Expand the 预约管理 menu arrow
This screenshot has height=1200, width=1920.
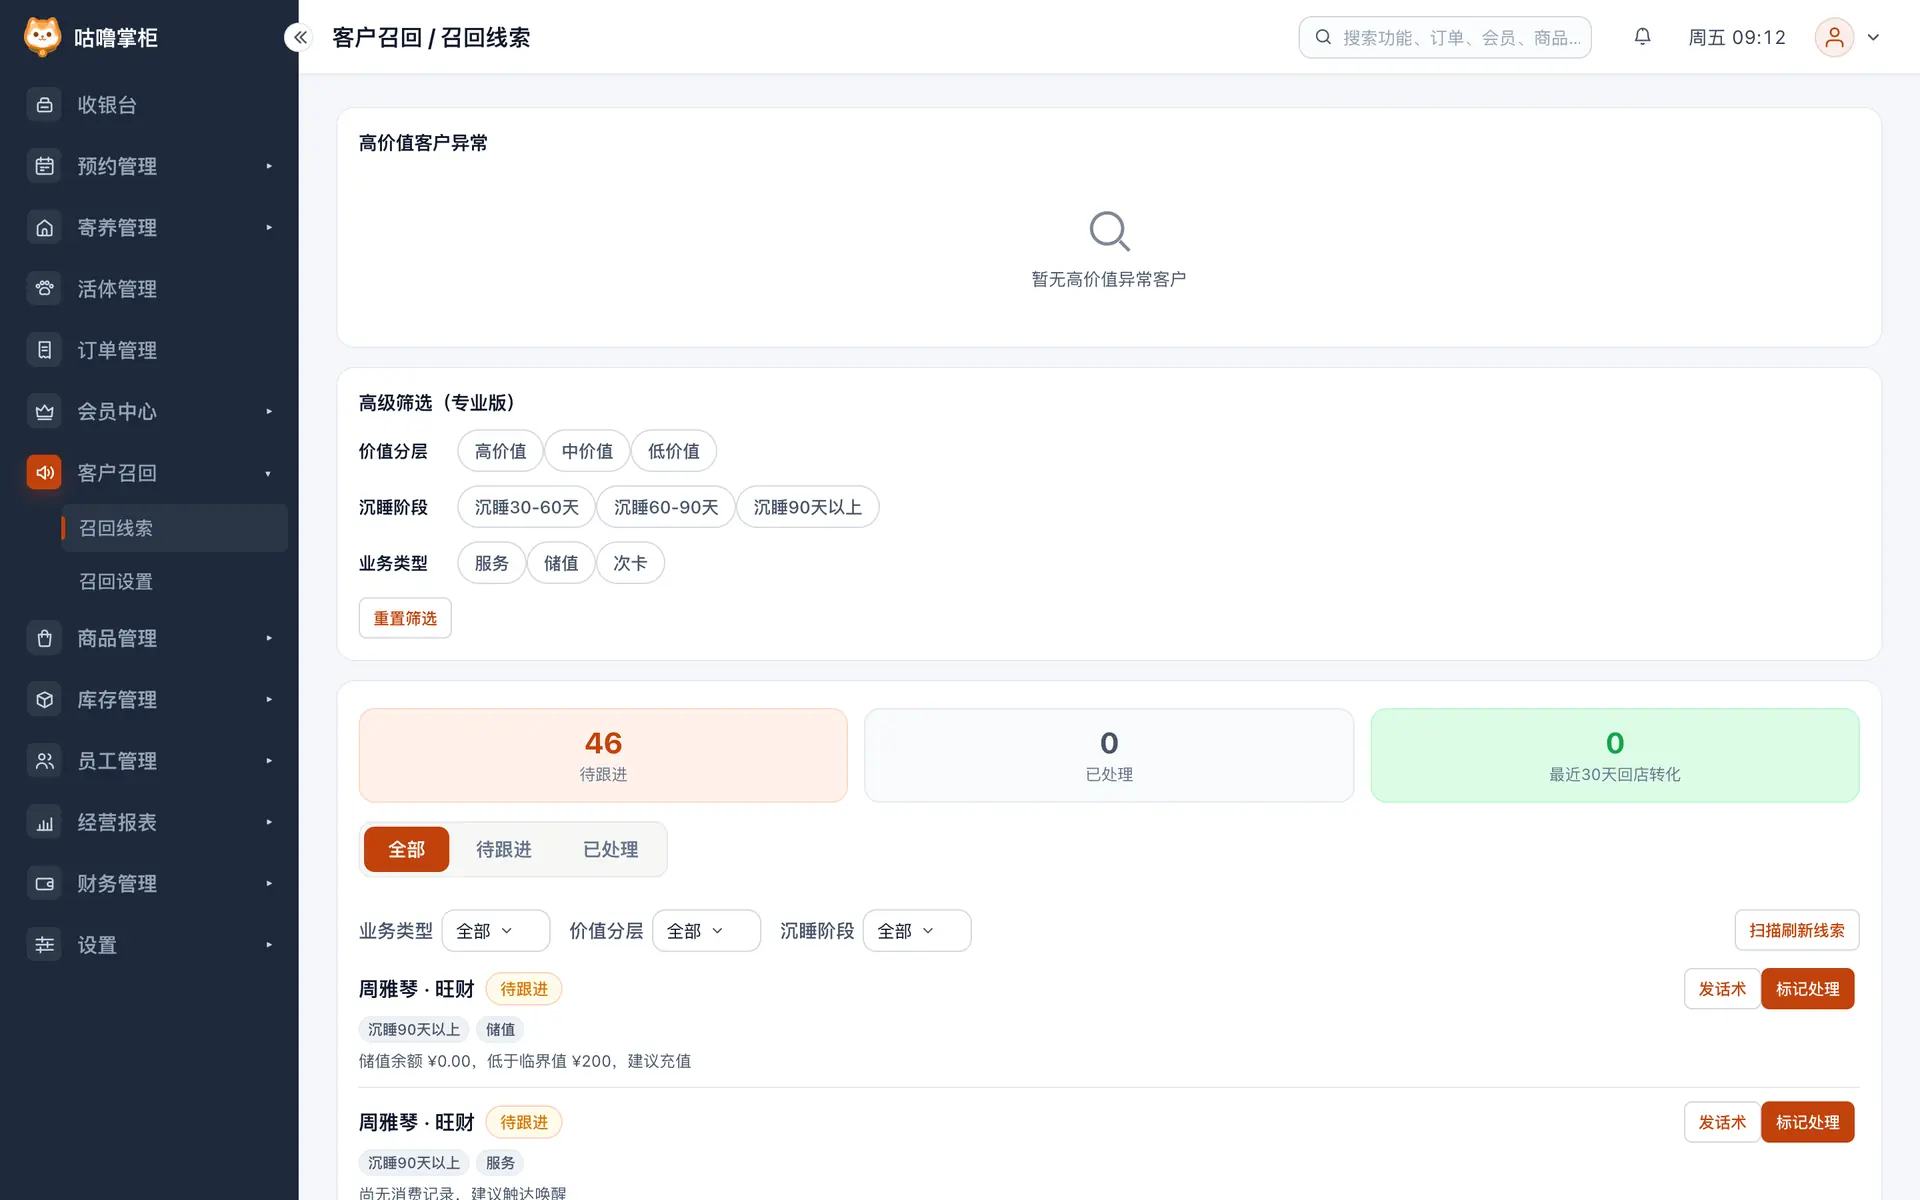269,166
